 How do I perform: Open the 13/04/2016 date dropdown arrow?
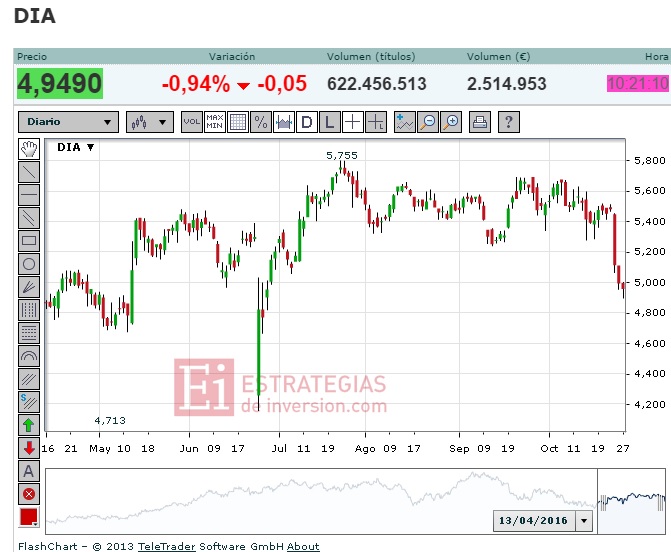tap(584, 521)
